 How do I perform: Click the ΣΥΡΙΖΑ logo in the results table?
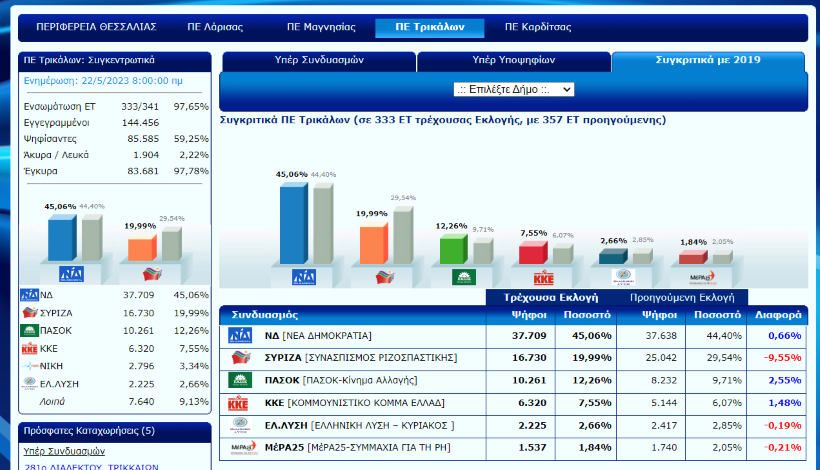[x=240, y=358]
